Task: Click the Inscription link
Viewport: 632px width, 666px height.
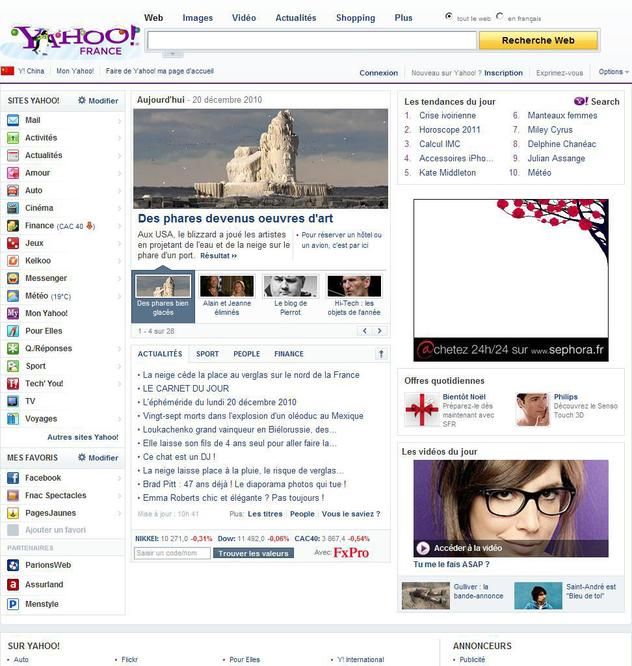Action: click(x=503, y=73)
